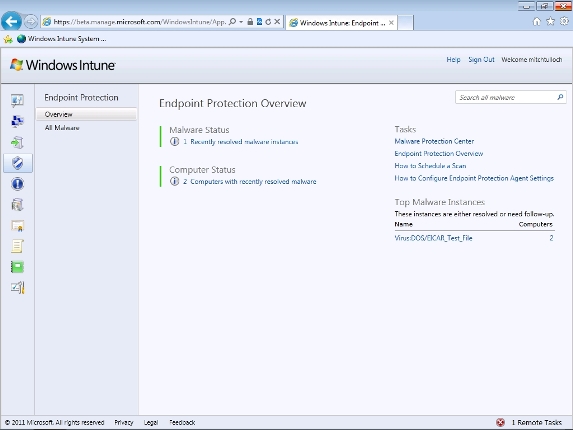The image size is (573, 430).
Task: Open How to Schedule a Scan link
Action: coord(430,166)
